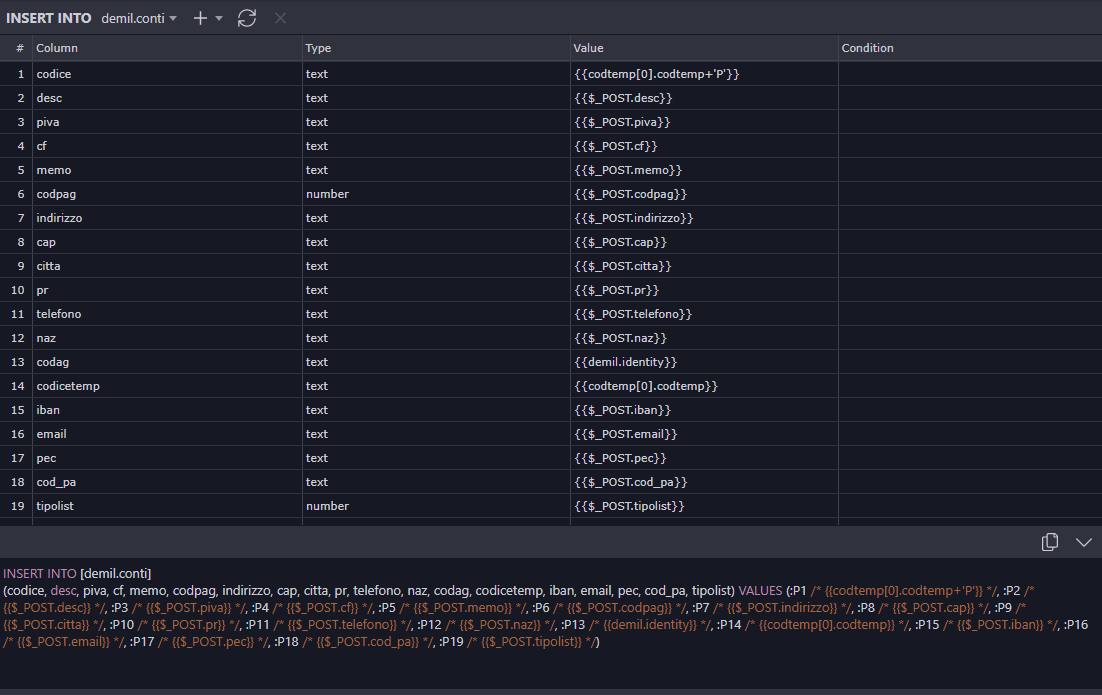Screen dimensions: 1102x695
Task: Click the refresh columns icon
Action: [x=247, y=18]
